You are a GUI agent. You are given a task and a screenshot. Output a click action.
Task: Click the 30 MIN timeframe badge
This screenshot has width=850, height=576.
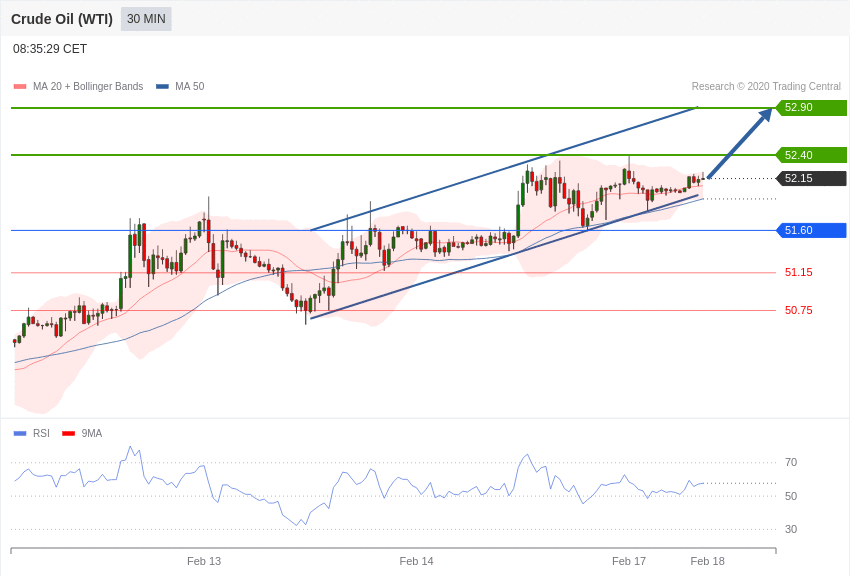click(146, 19)
